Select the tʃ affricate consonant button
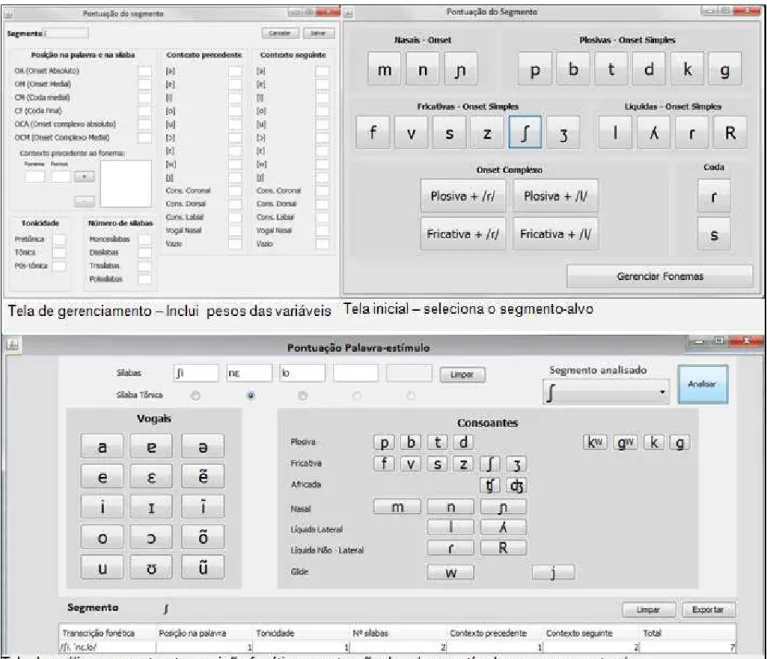767x659 pixels. point(490,485)
